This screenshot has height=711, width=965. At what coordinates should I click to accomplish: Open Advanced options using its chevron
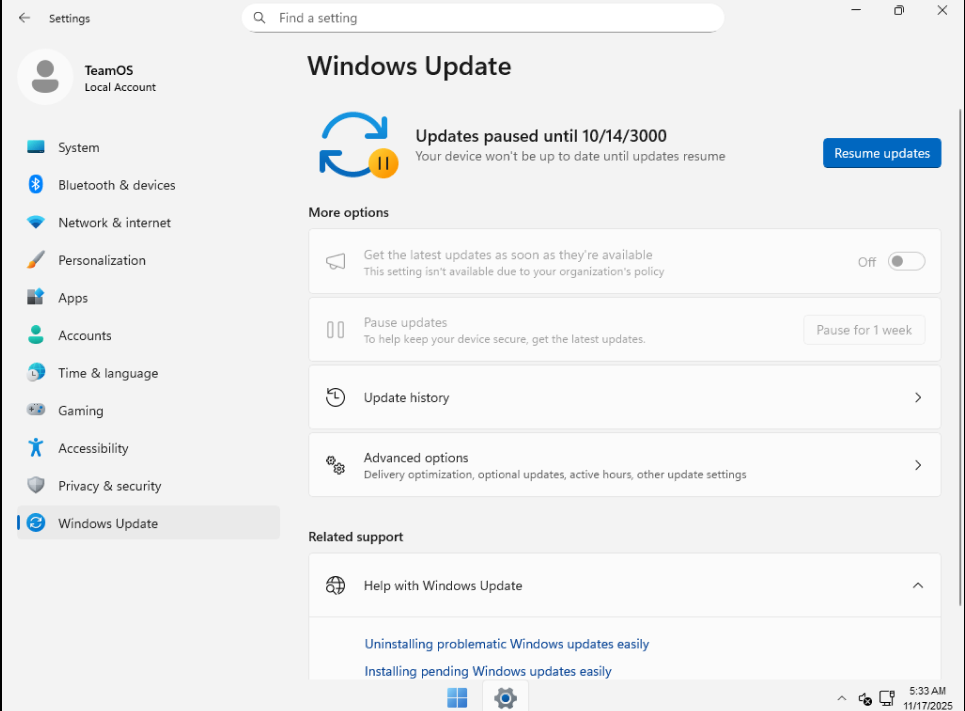point(918,465)
